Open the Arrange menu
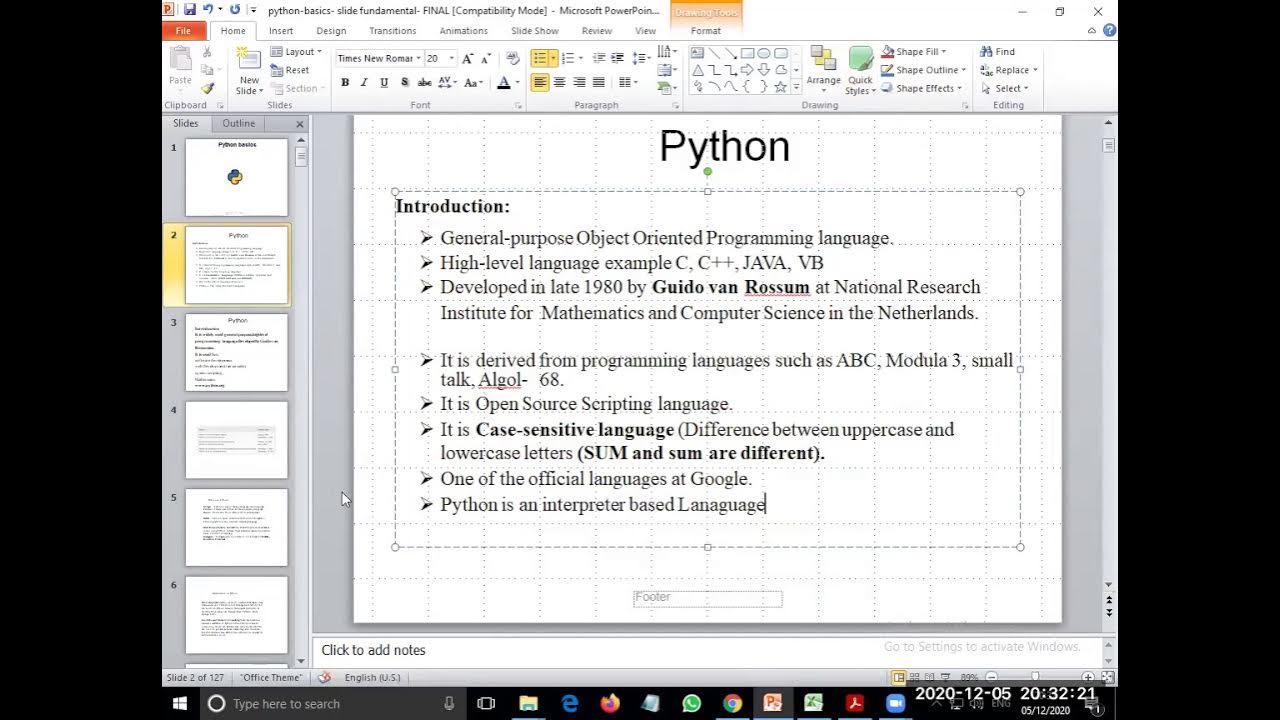This screenshot has height=720, width=1280. pyautogui.click(x=824, y=70)
